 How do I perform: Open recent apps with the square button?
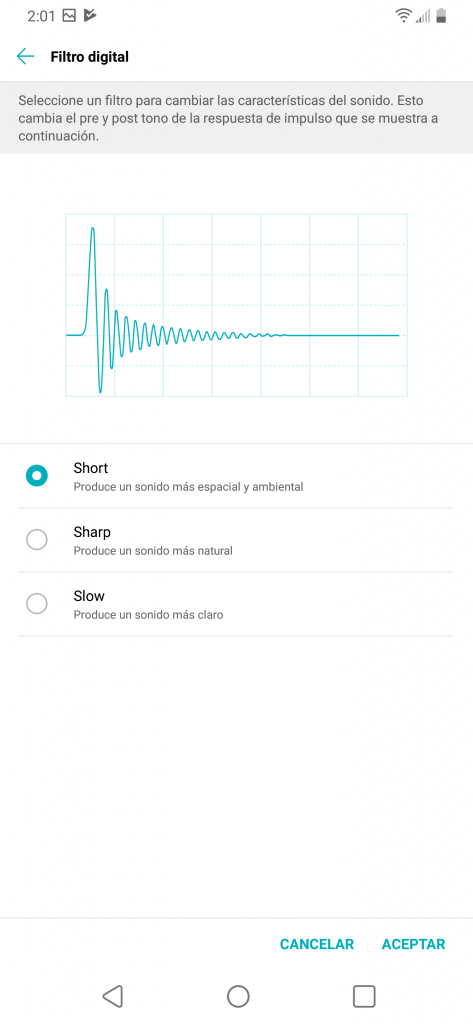click(364, 996)
